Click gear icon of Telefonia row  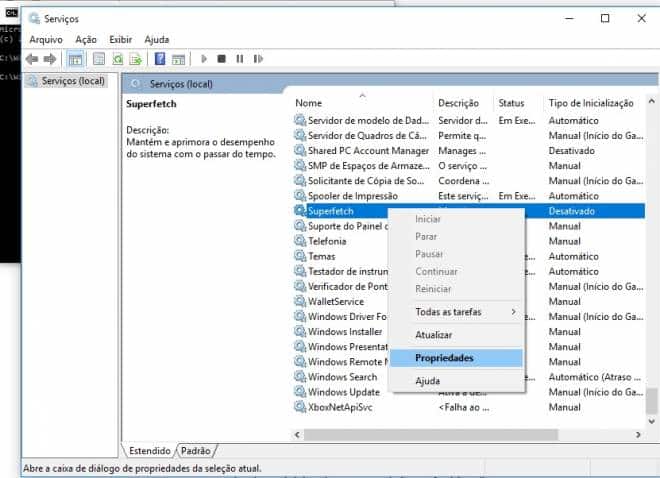[300, 241]
